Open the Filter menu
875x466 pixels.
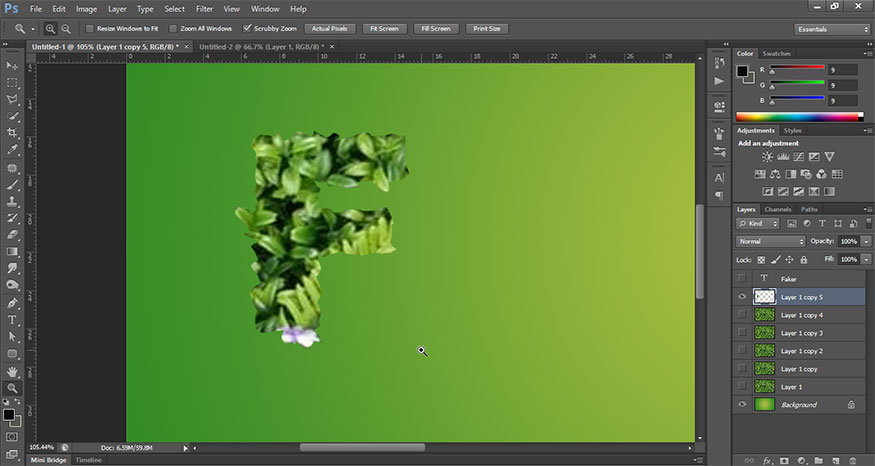click(x=204, y=9)
